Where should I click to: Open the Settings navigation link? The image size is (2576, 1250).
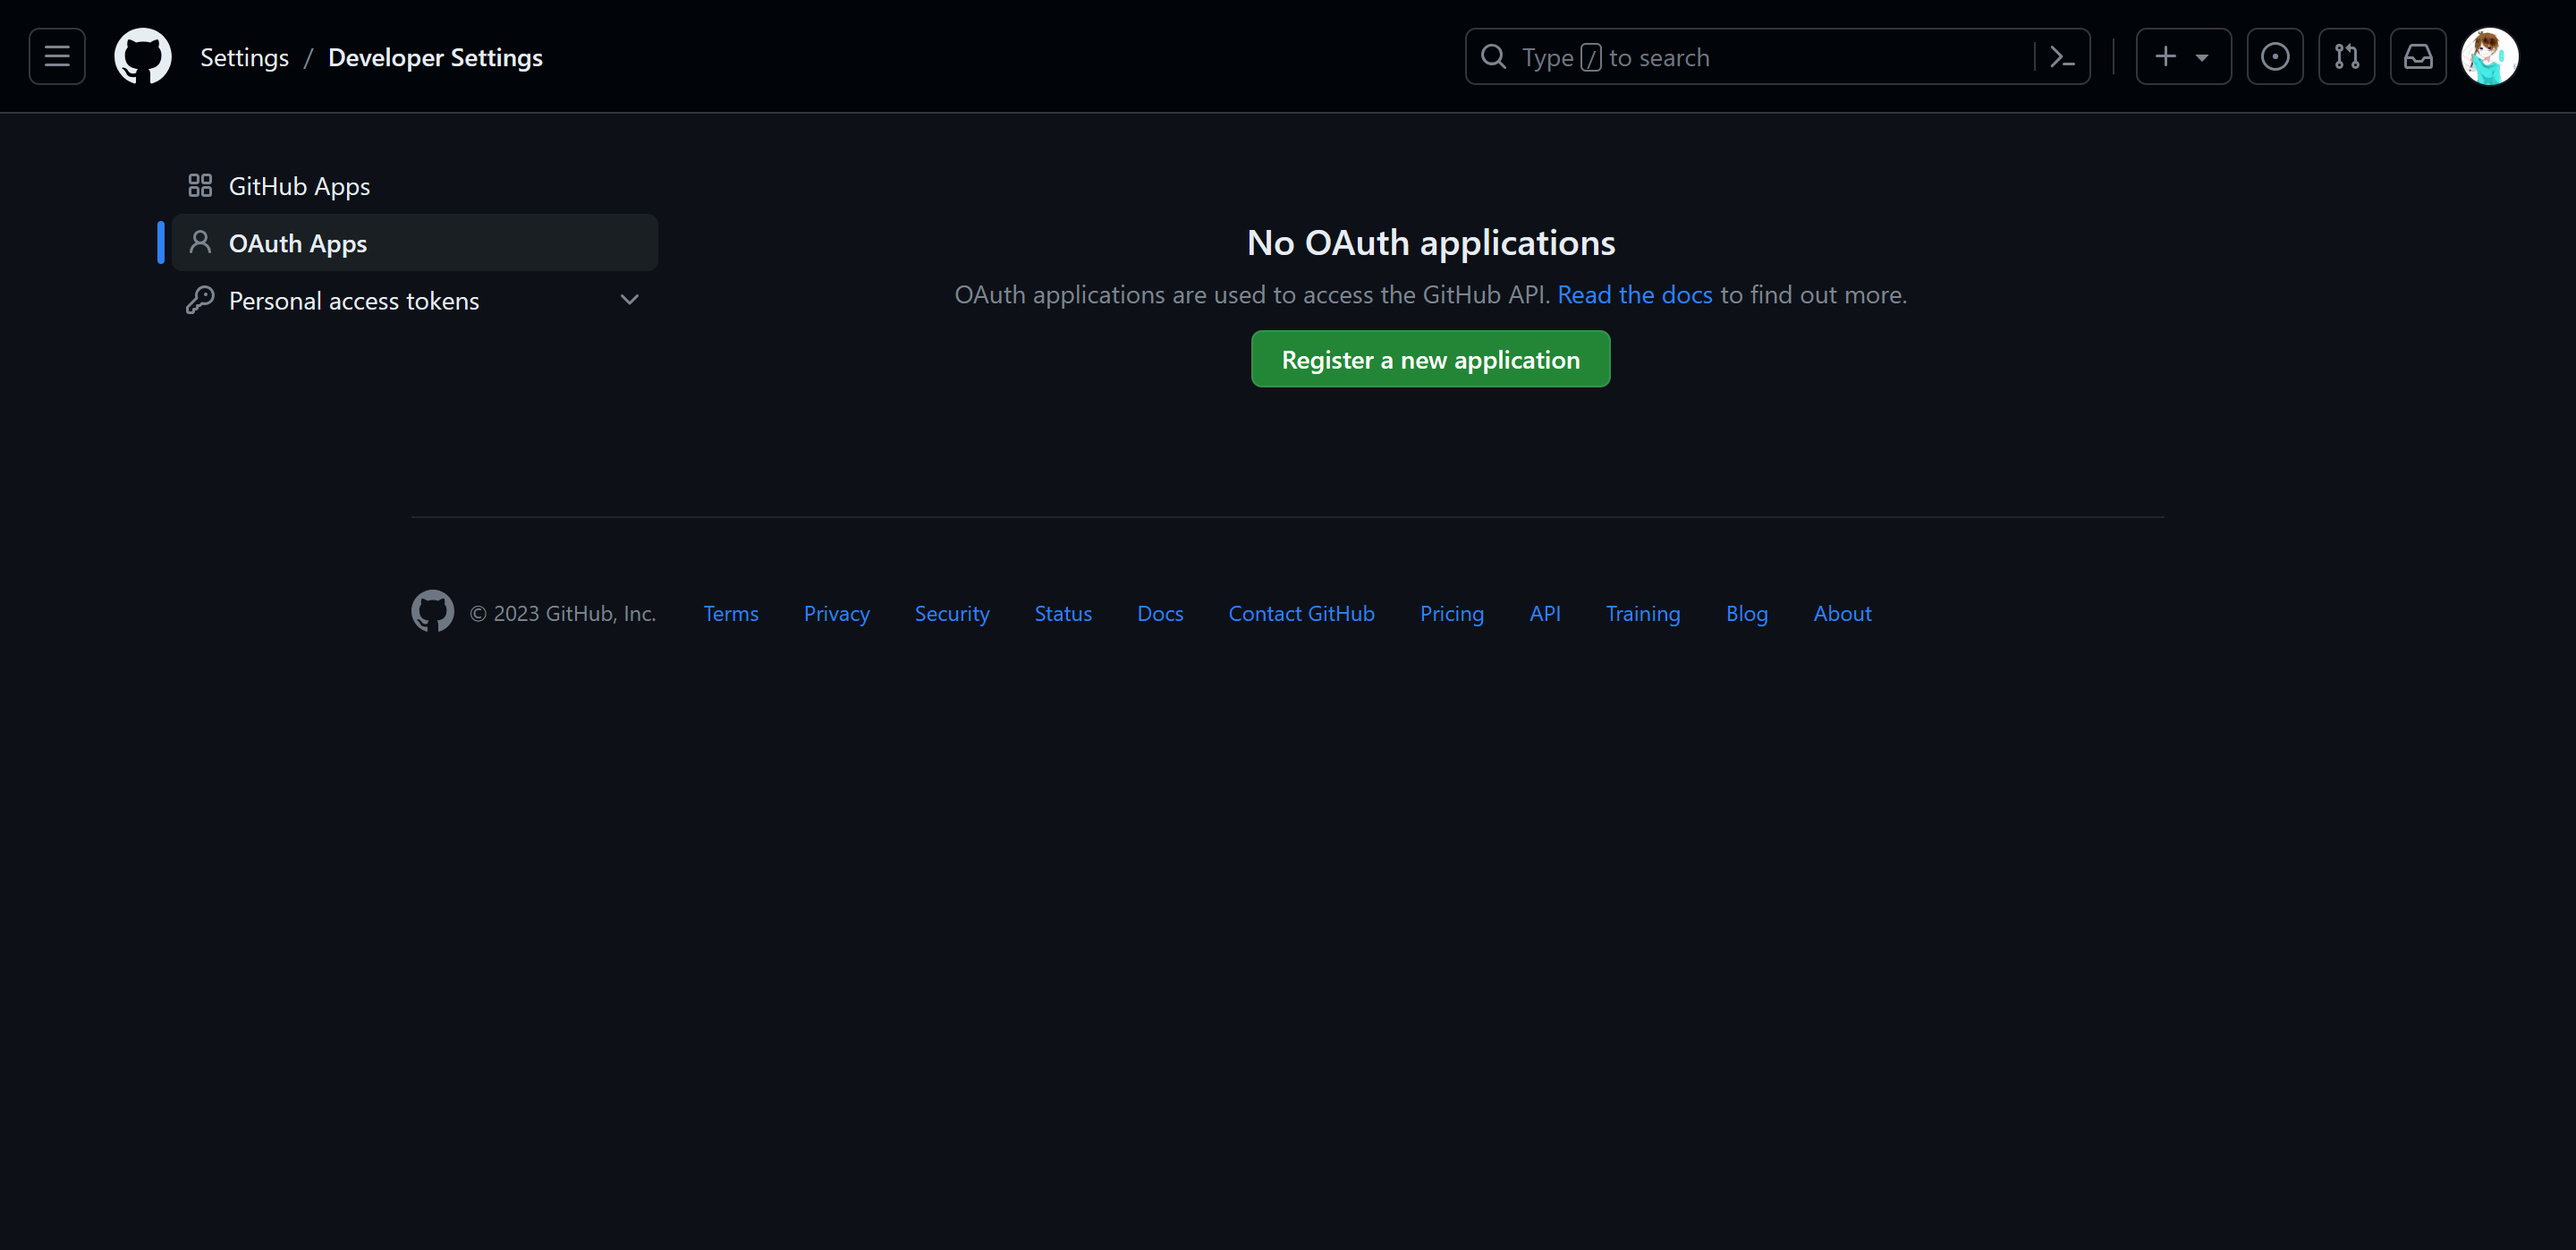click(x=243, y=55)
